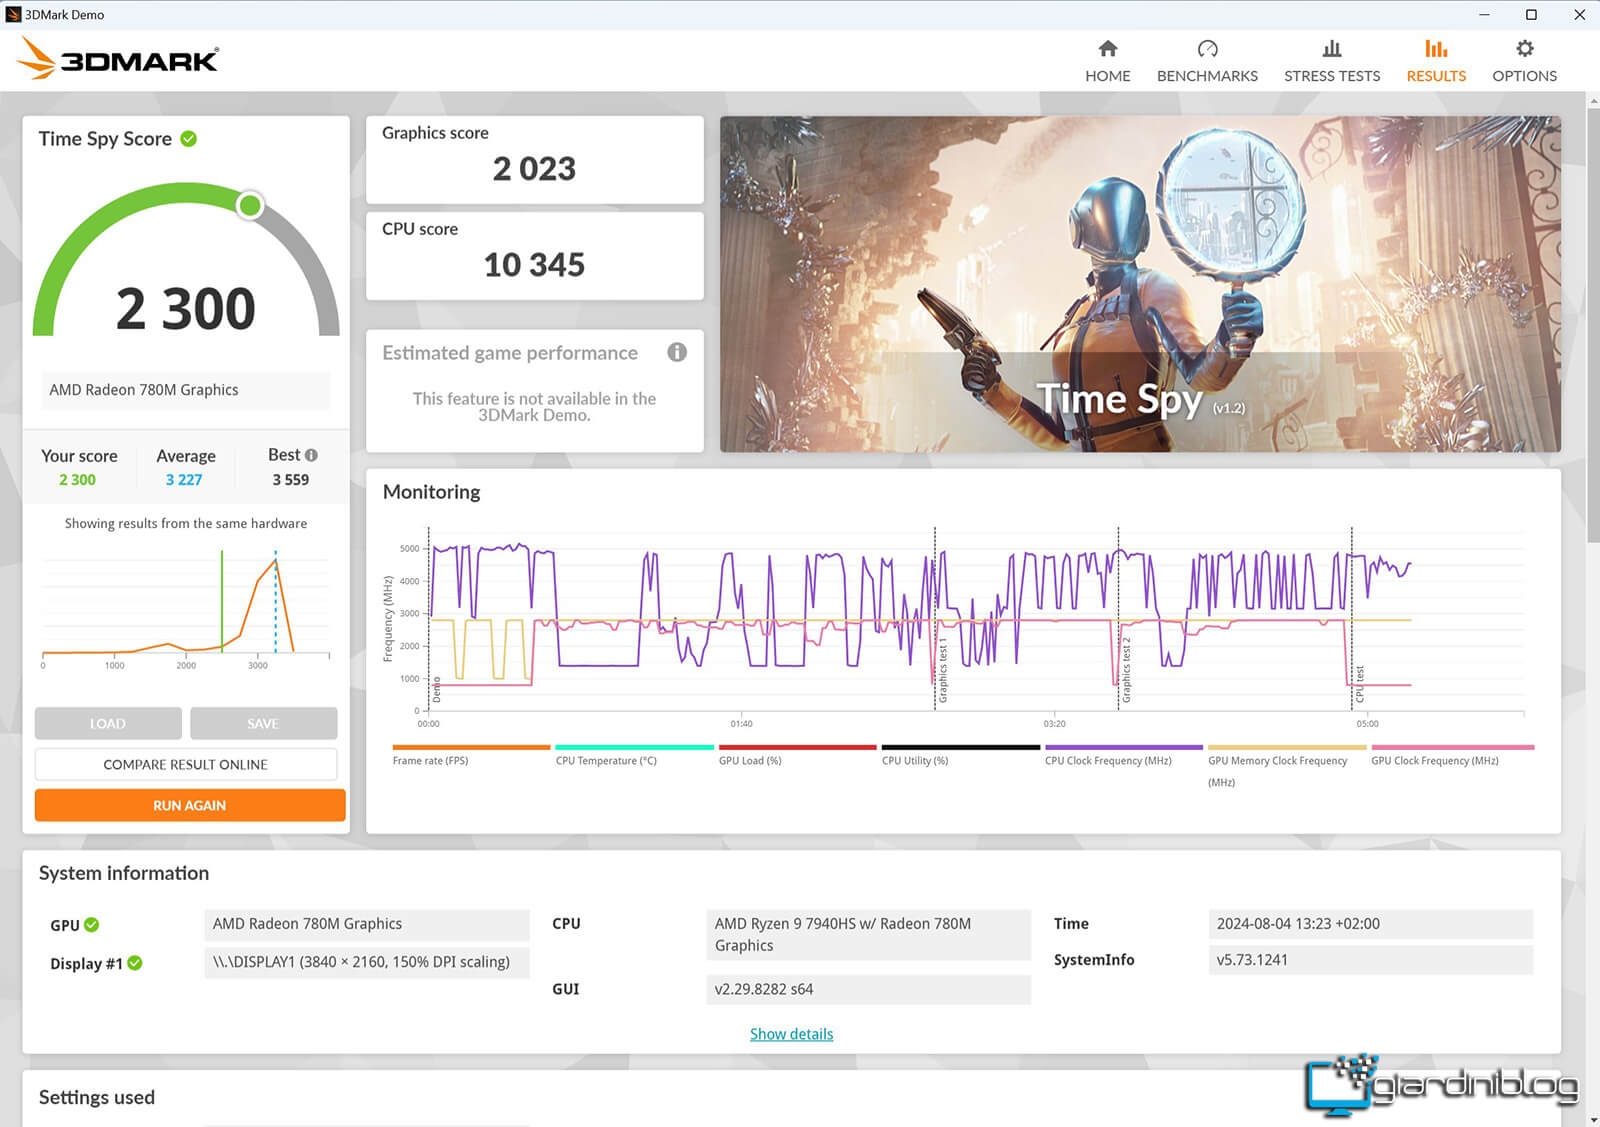Click the Time Spy hero image

(x=1140, y=284)
